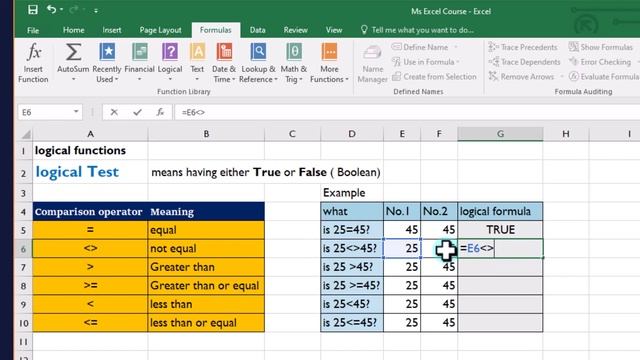
Task: Select the Formulas tab
Action: [216, 30]
